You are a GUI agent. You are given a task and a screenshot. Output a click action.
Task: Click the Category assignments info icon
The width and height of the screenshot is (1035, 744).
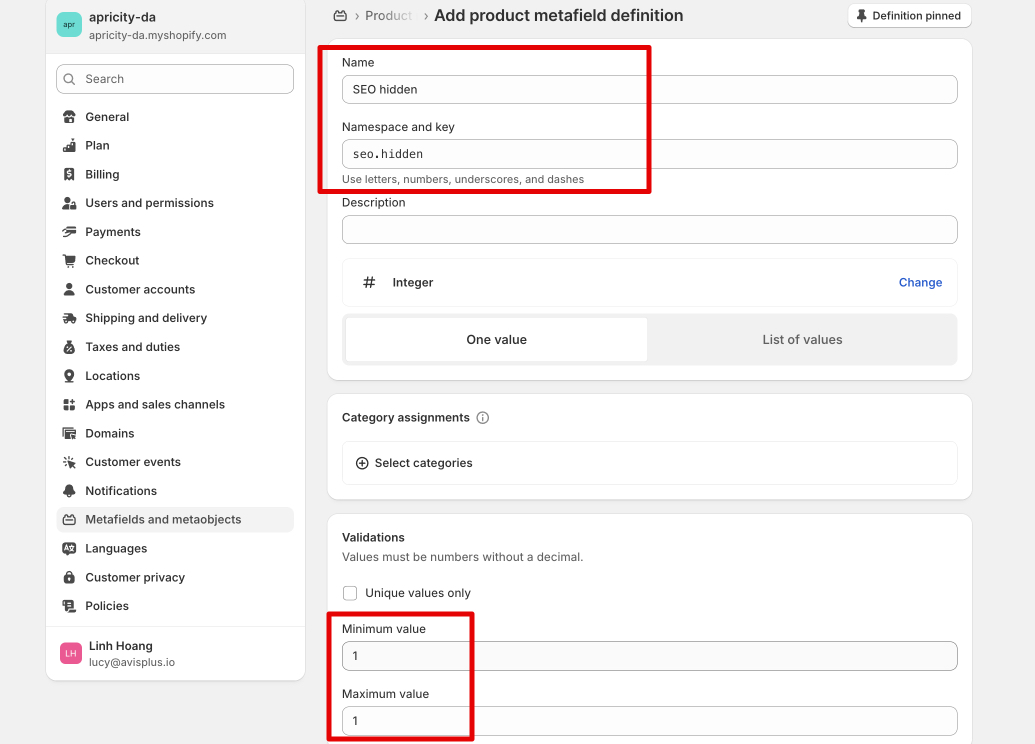point(483,418)
